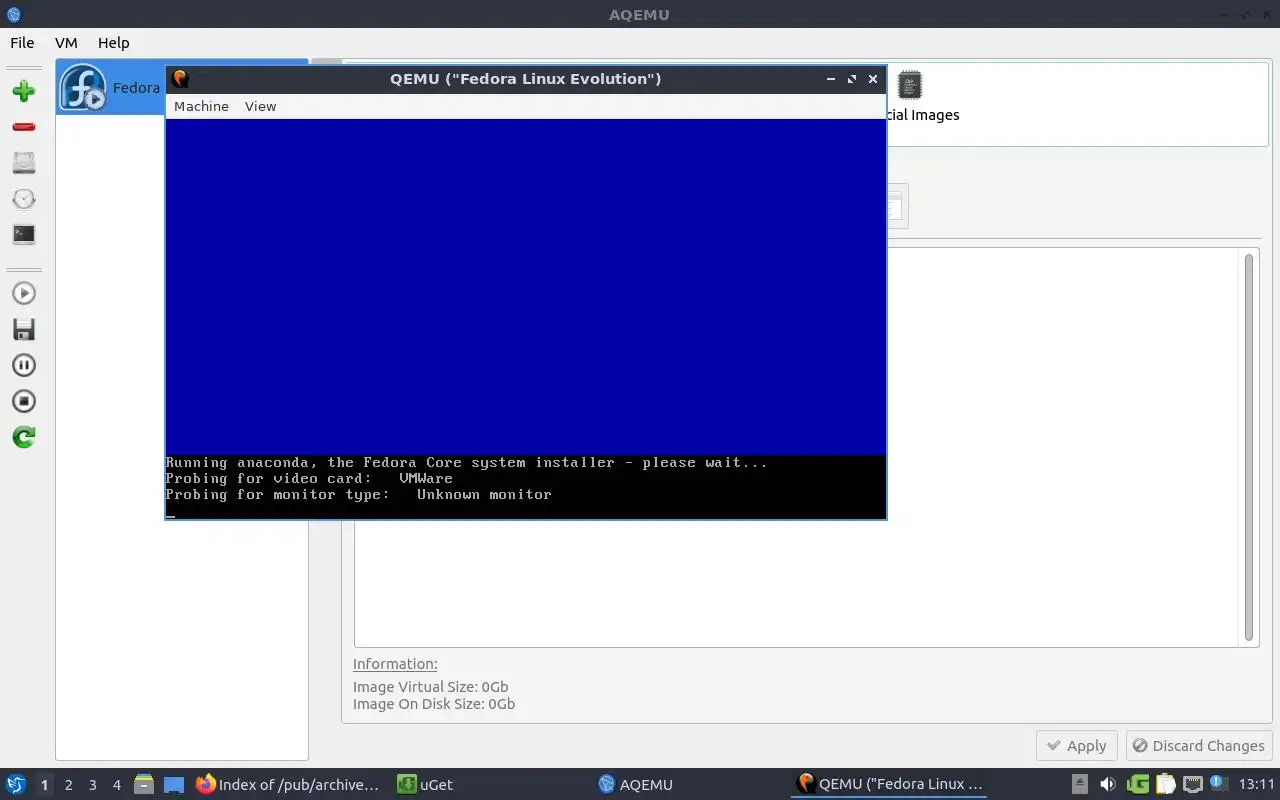The height and width of the screenshot is (800, 1280).
Task: Click the 'Image On Disk Size: 0Gb' text
Action: pyautogui.click(x=434, y=704)
